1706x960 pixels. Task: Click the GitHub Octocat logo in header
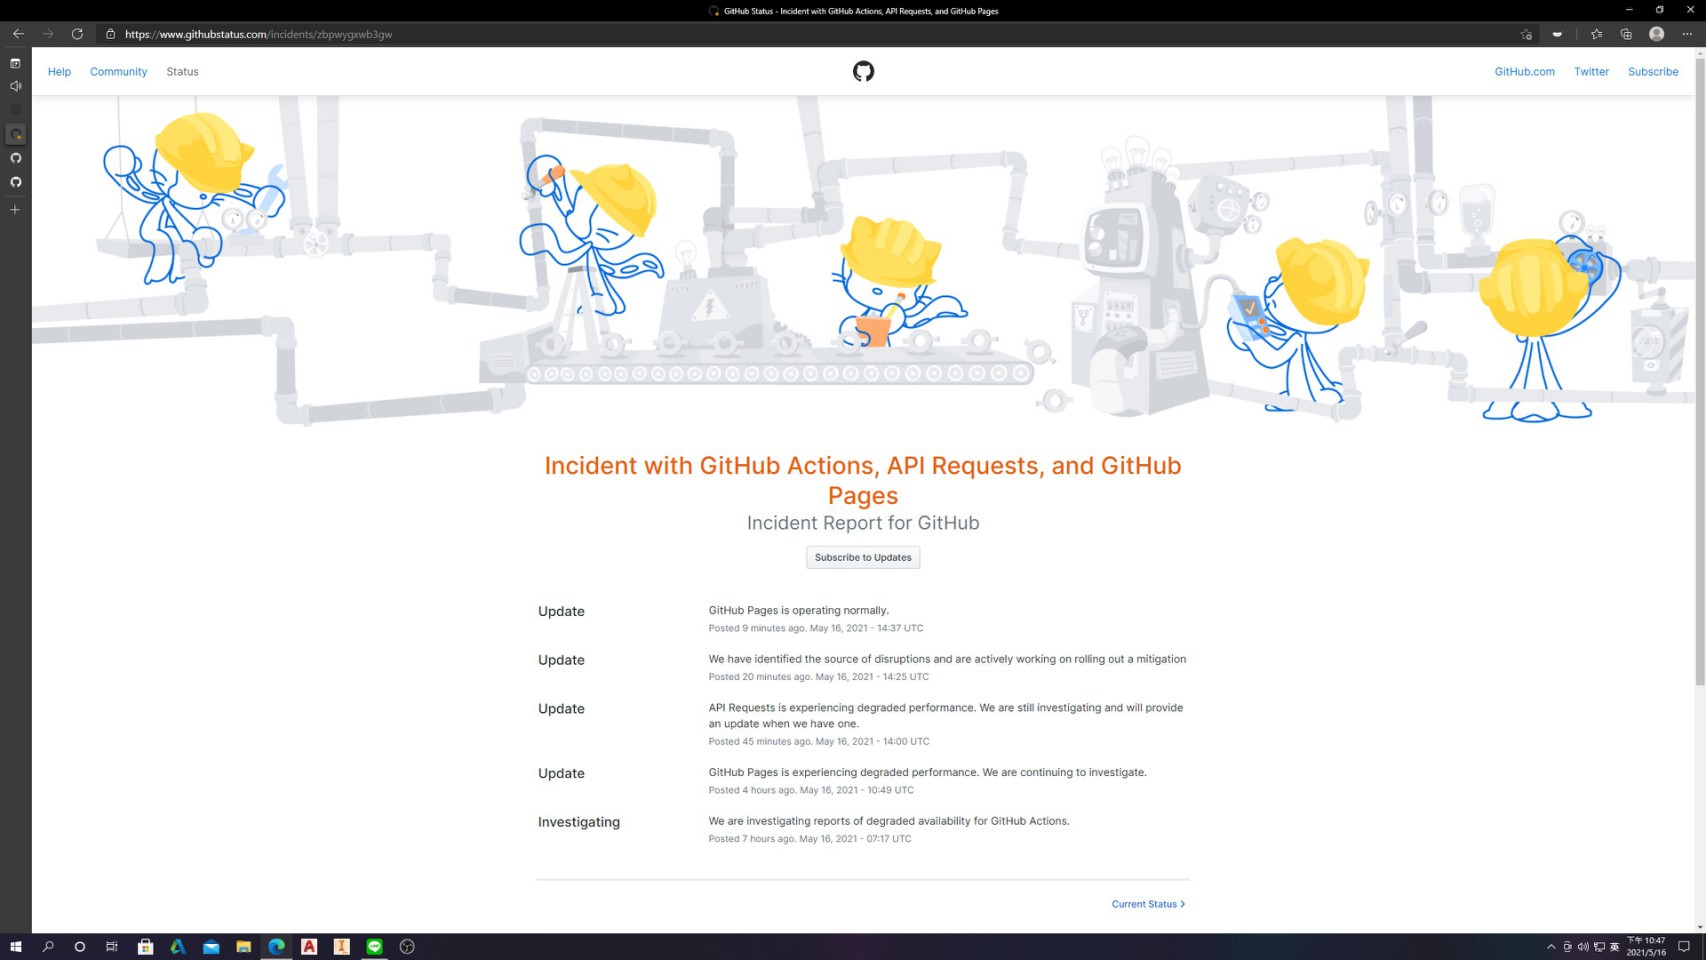(x=863, y=71)
